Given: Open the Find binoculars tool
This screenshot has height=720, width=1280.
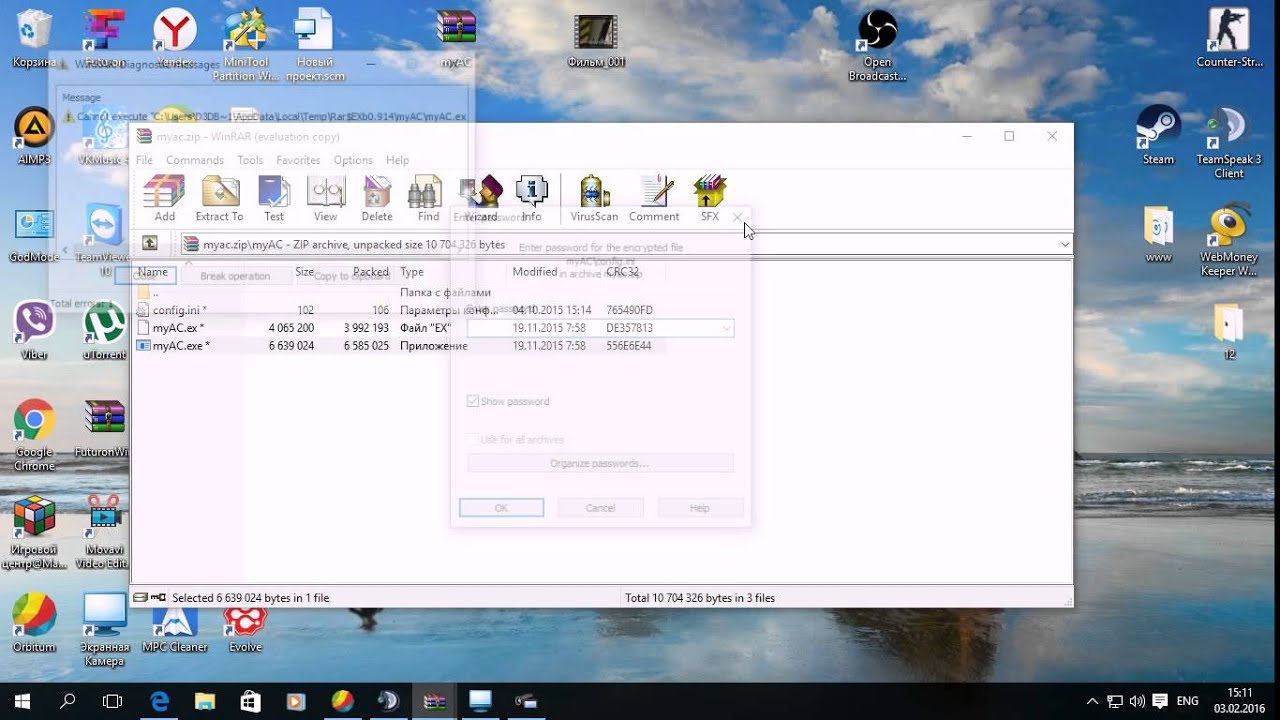Looking at the screenshot, I should 428,198.
